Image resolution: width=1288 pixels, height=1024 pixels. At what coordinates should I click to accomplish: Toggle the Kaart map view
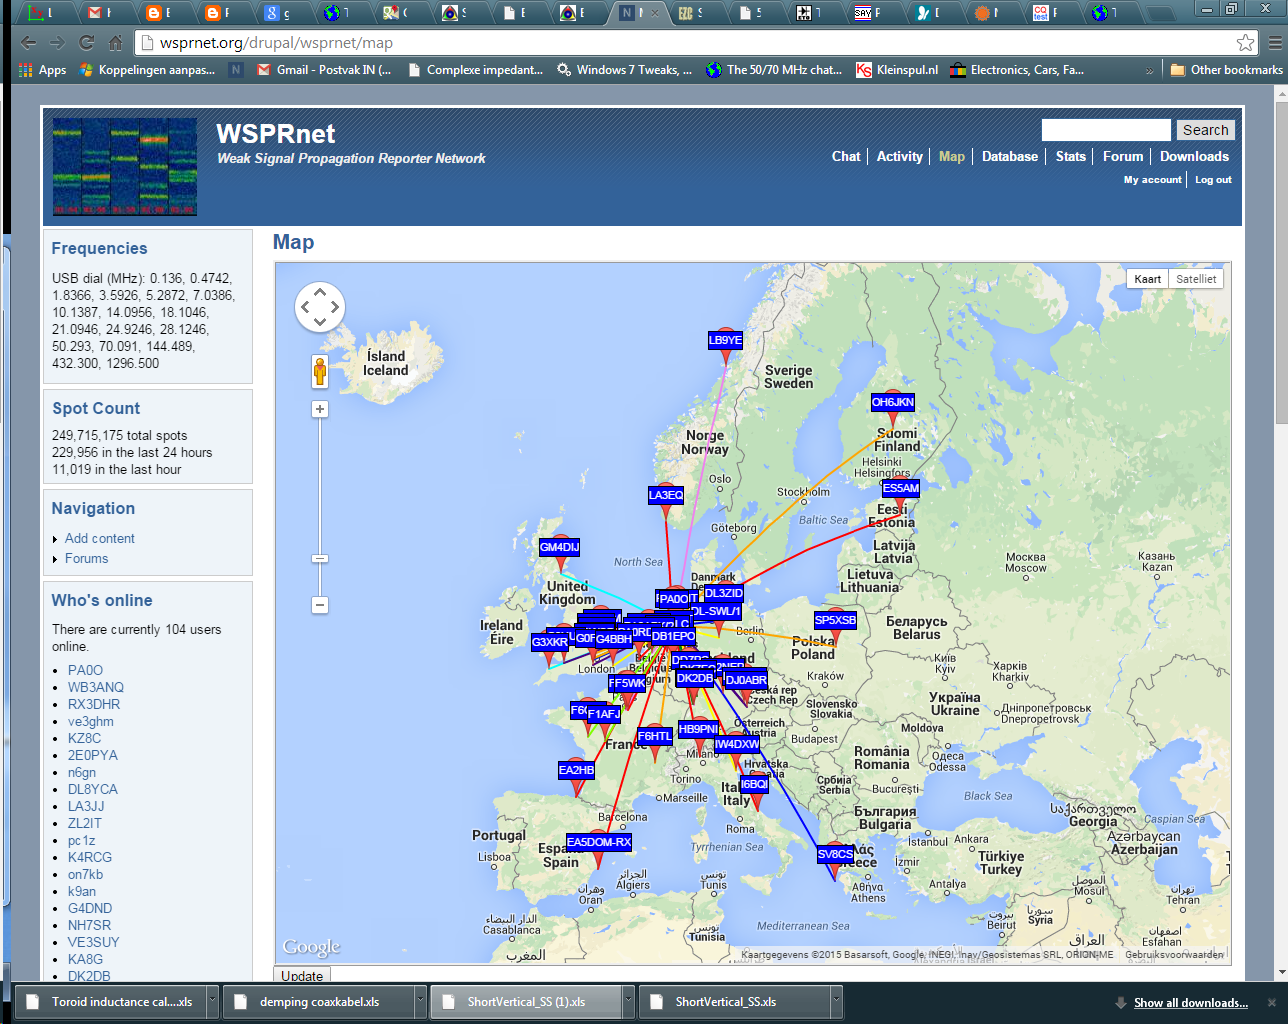[x=1148, y=278]
